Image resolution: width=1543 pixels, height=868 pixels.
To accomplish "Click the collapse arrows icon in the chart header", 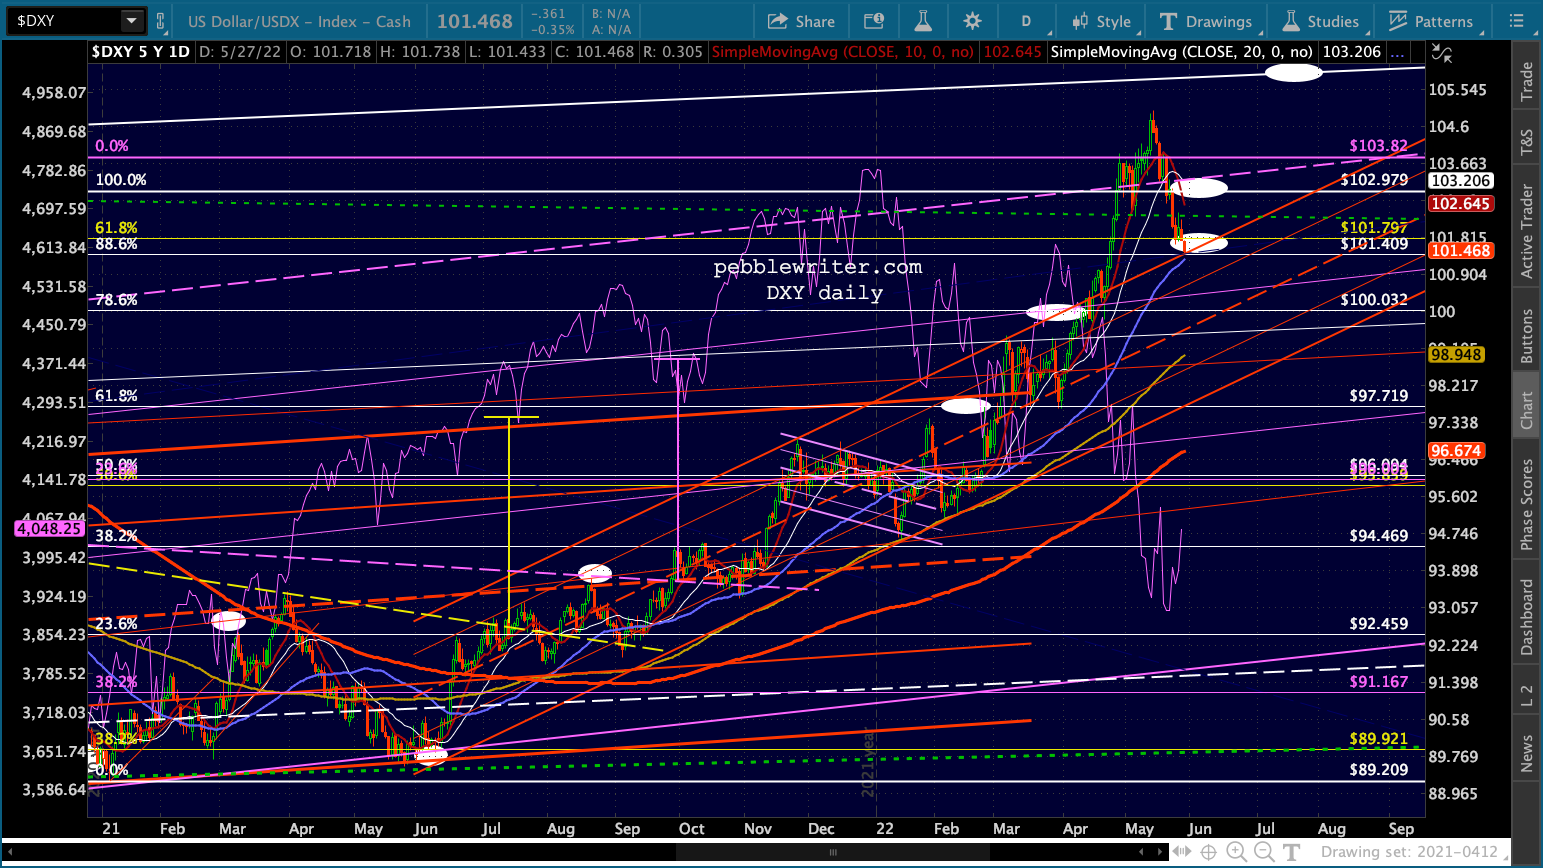I will (1441, 52).
